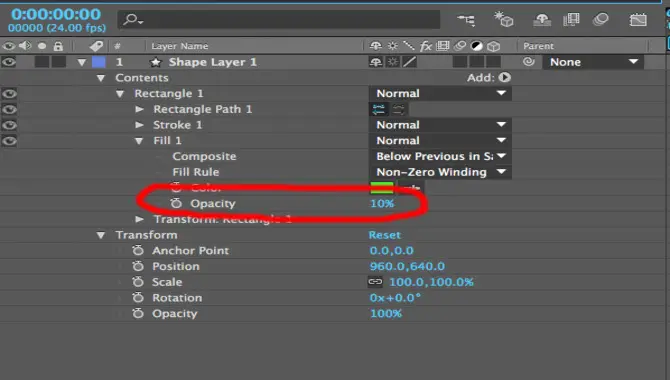Click the Adjustment Layer column header icon
This screenshot has width=670, height=380.
coord(476,46)
